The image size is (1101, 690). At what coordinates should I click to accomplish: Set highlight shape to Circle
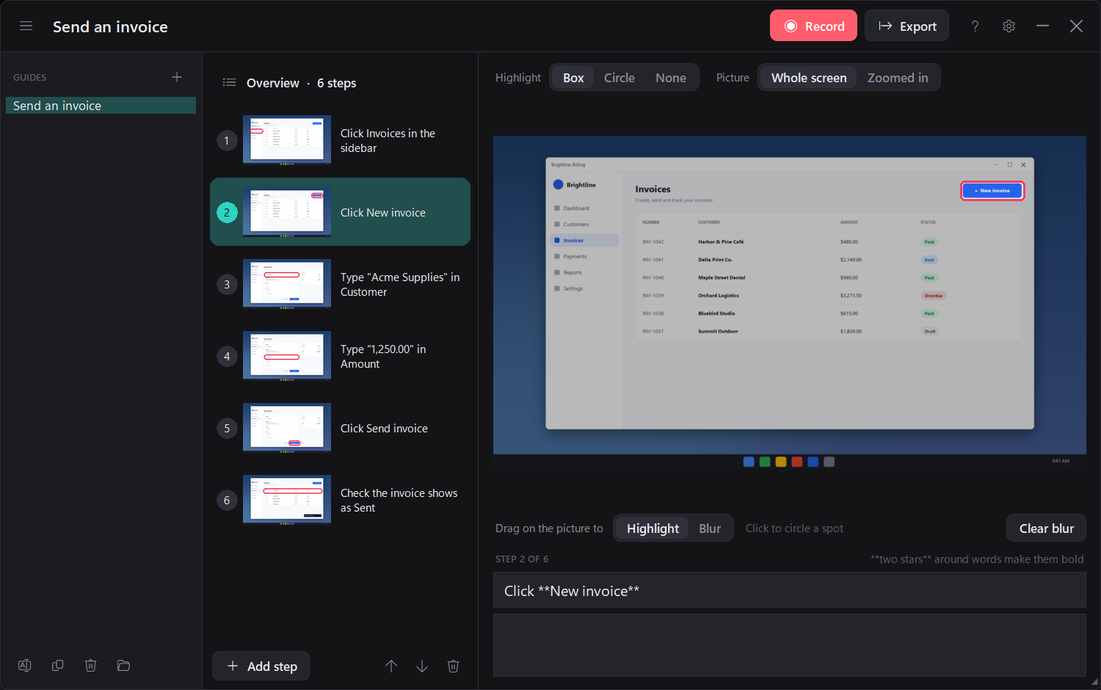pyautogui.click(x=619, y=78)
